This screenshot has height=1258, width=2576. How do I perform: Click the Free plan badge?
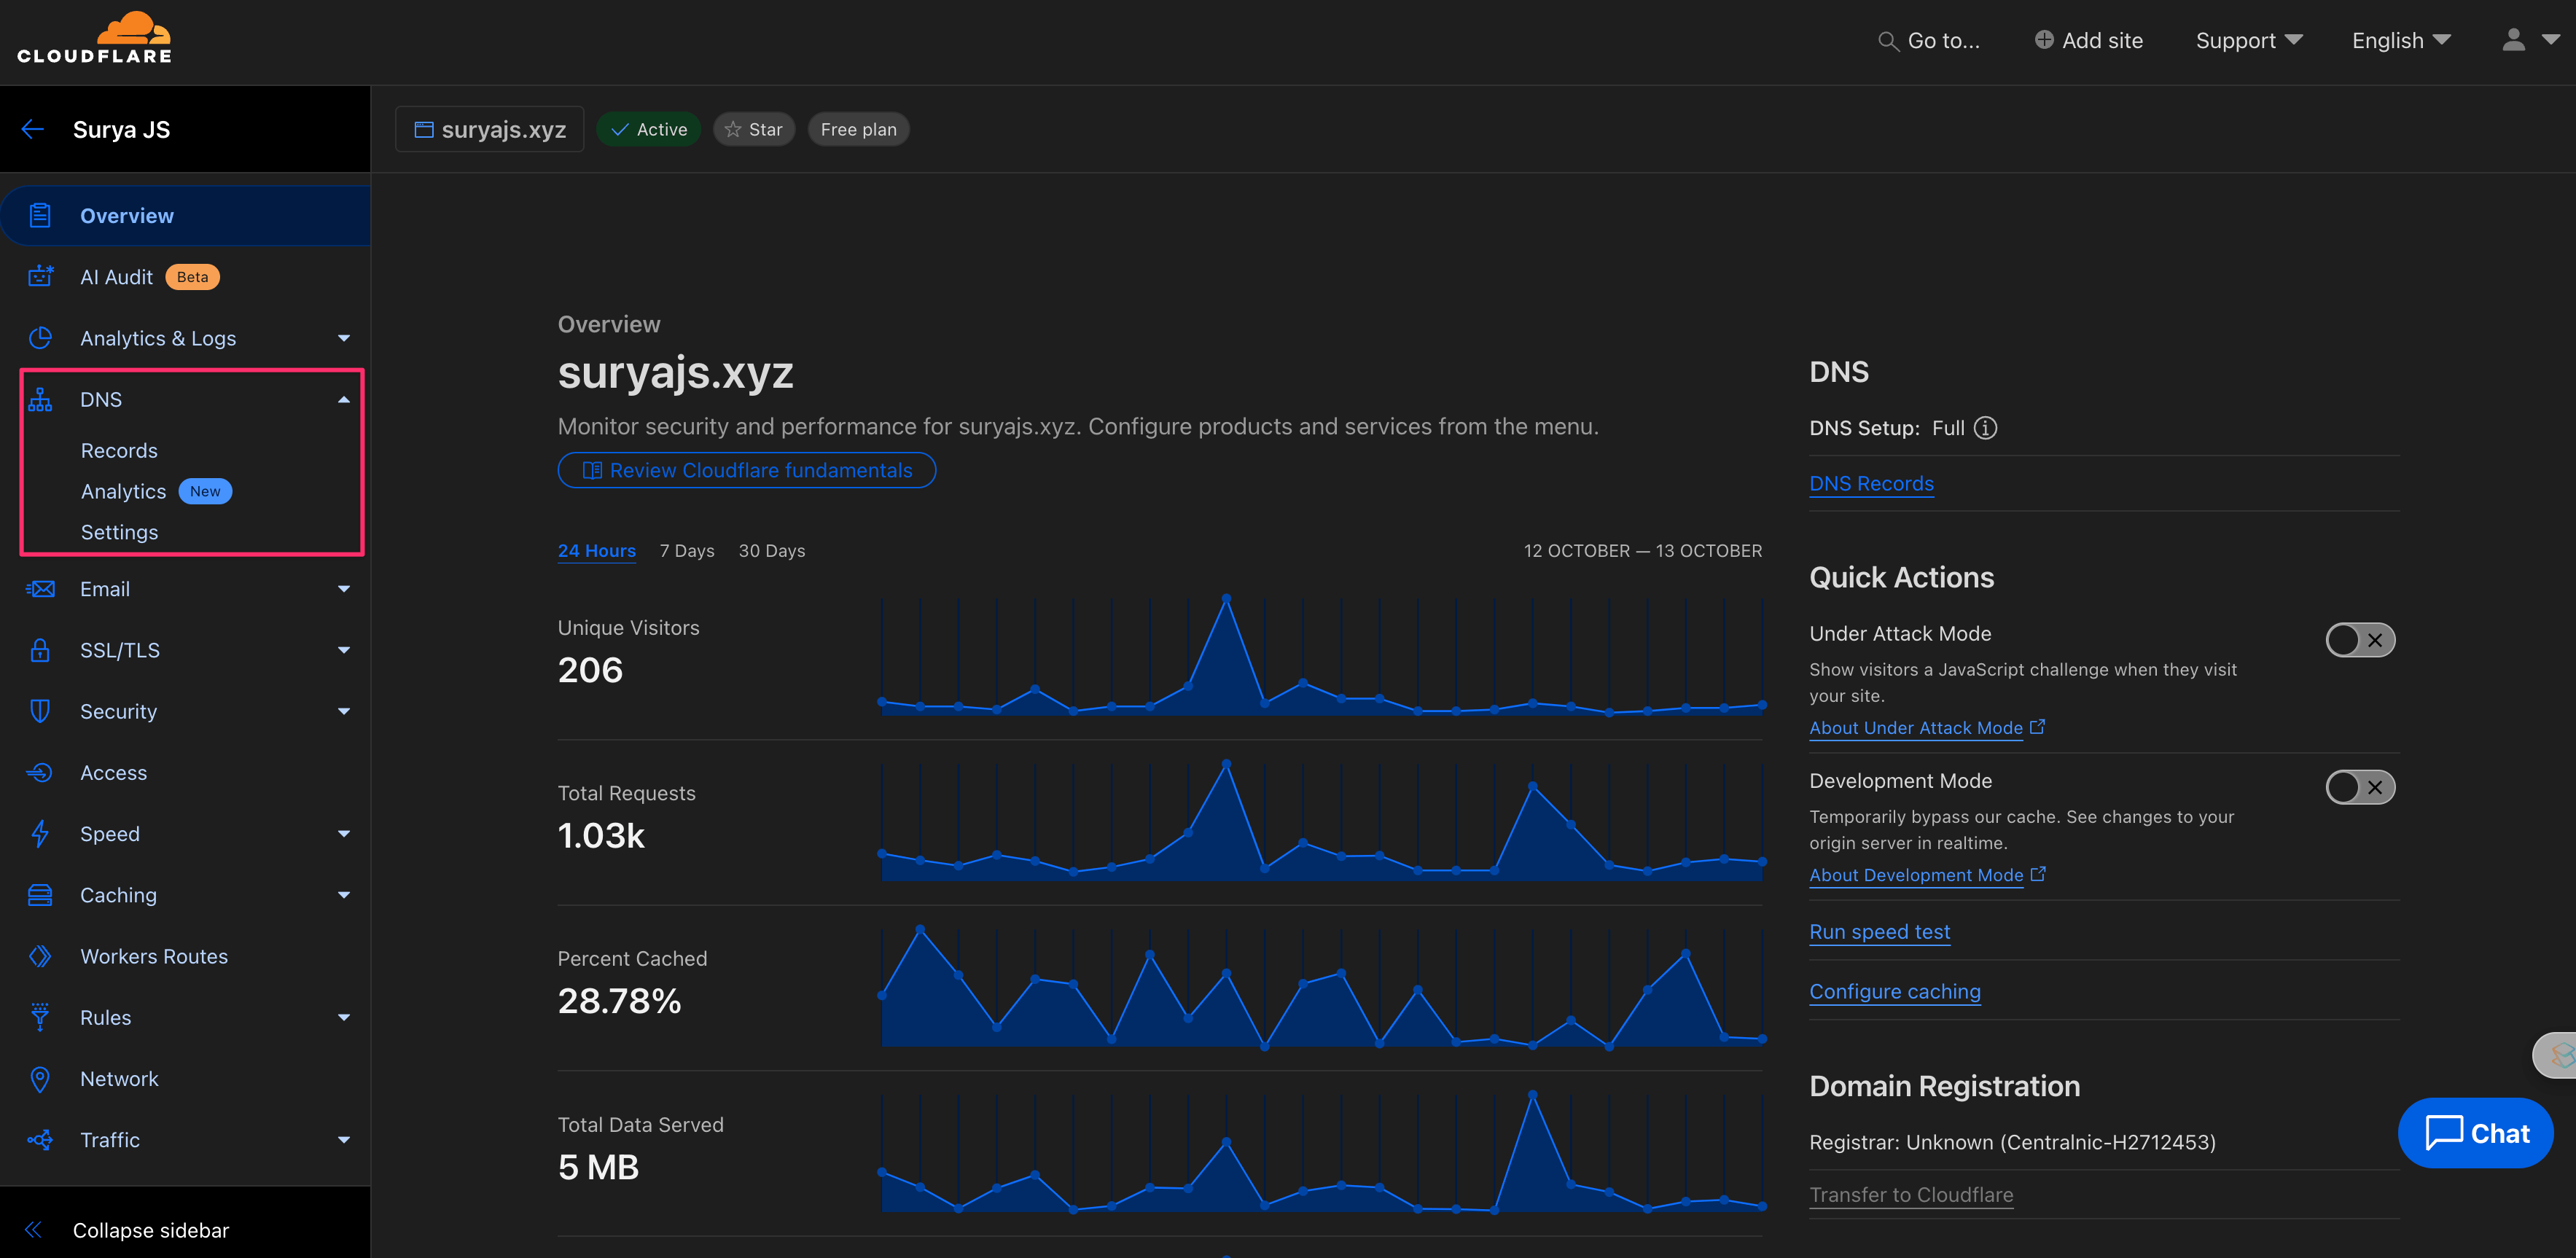858,129
